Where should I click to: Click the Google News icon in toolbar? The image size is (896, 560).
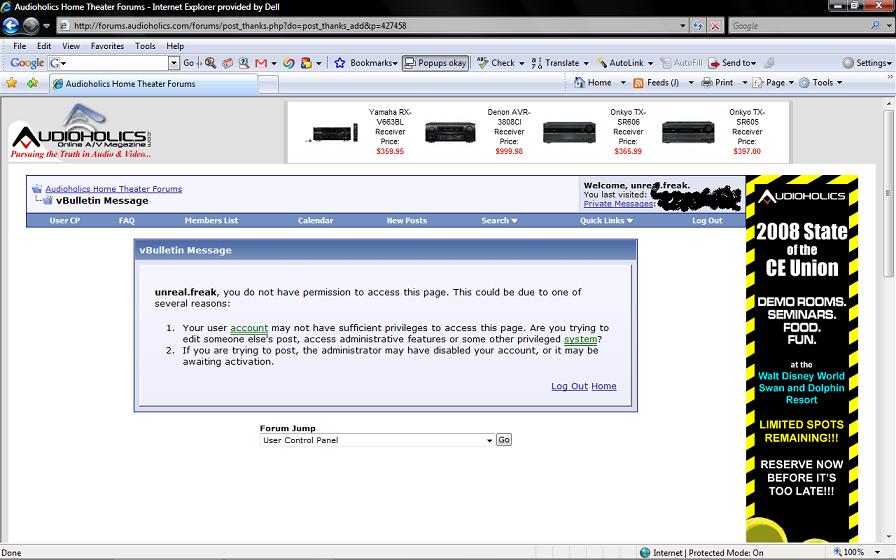click(x=227, y=63)
